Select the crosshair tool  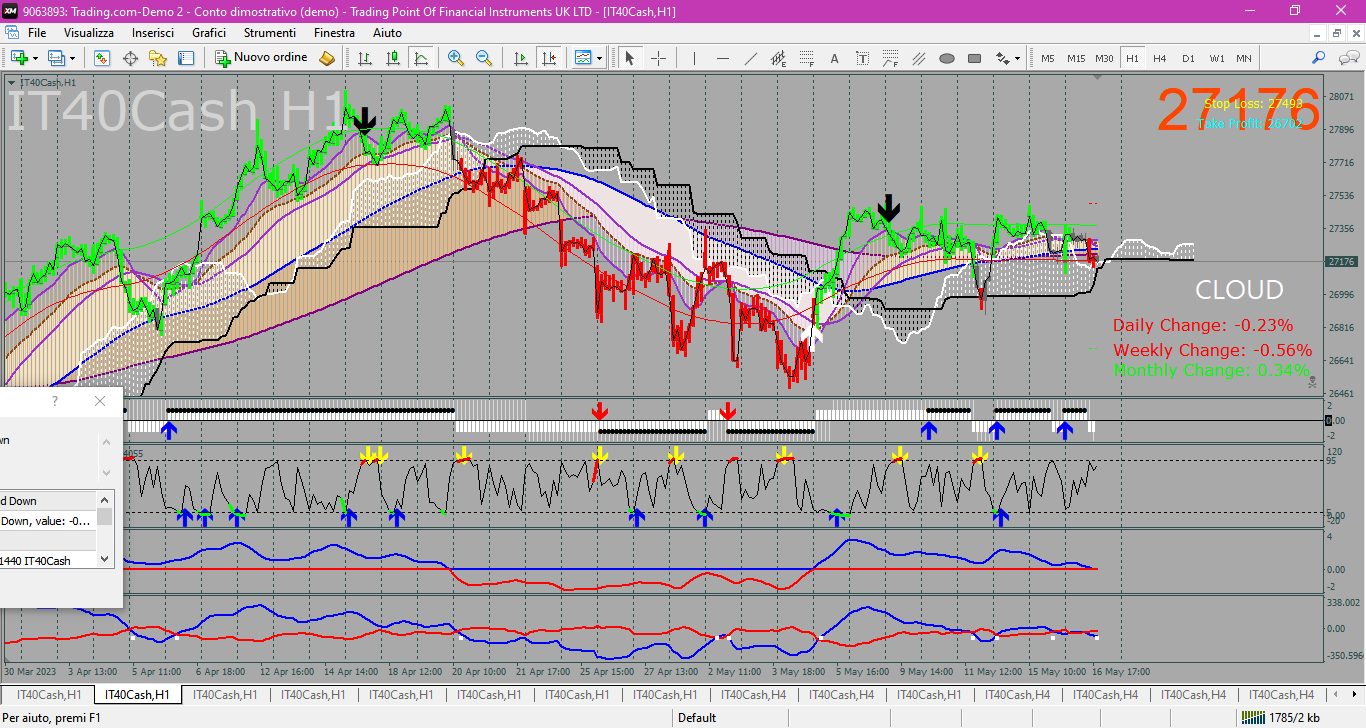click(658, 58)
